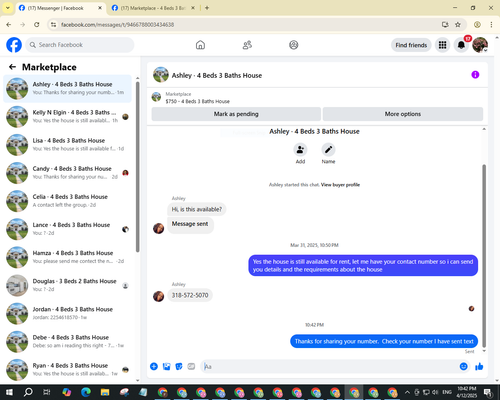The image size is (500, 400).
Task: Open Ryan - 4 Beds 3 Baths conversation
Action: click(x=67, y=369)
